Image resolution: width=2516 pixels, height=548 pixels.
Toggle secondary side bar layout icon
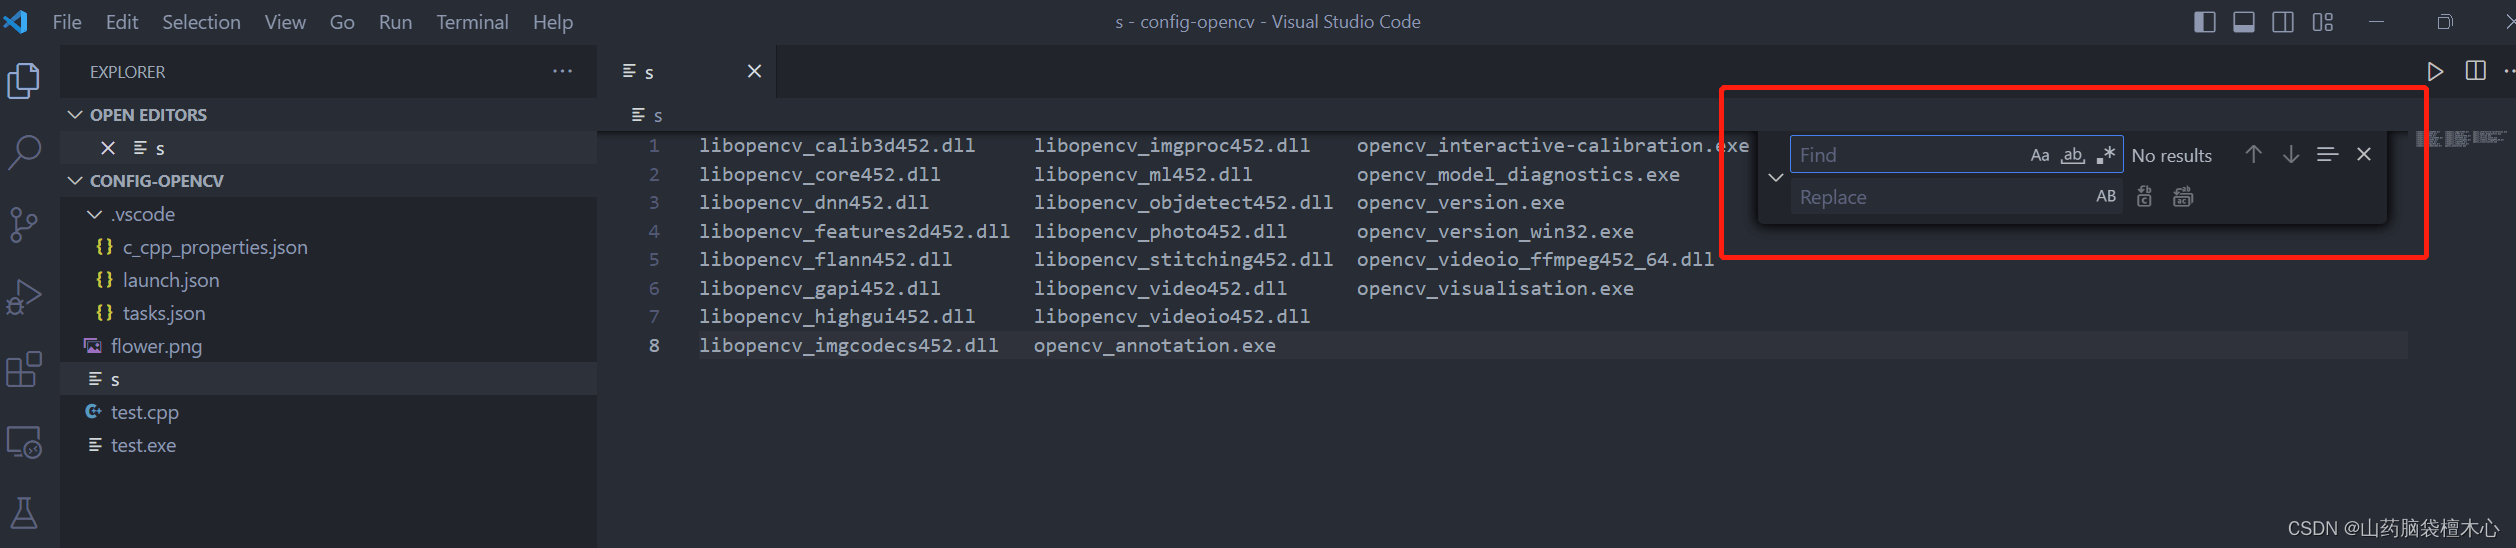click(x=2282, y=22)
